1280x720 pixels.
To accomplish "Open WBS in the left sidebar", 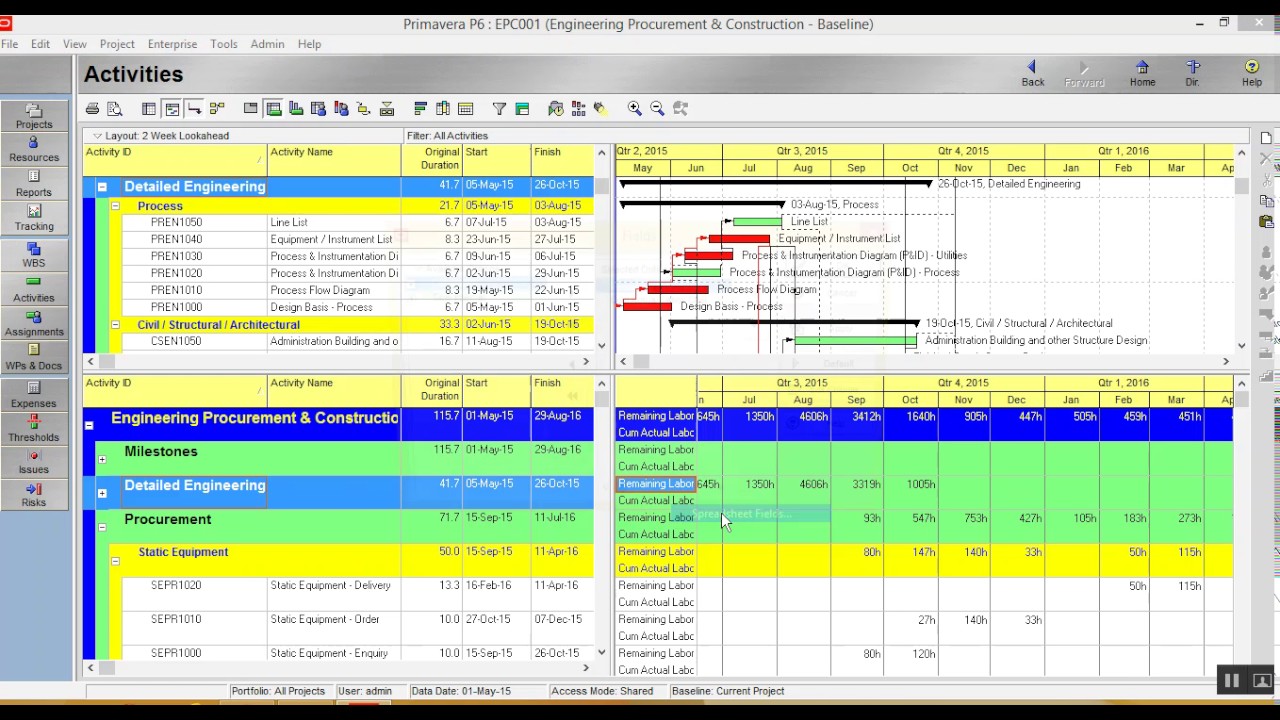I will pyautogui.click(x=33, y=255).
